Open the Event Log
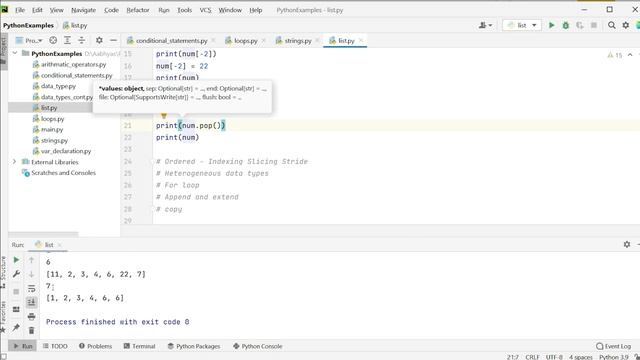Viewport: 640px width, 360px height. (x=613, y=346)
